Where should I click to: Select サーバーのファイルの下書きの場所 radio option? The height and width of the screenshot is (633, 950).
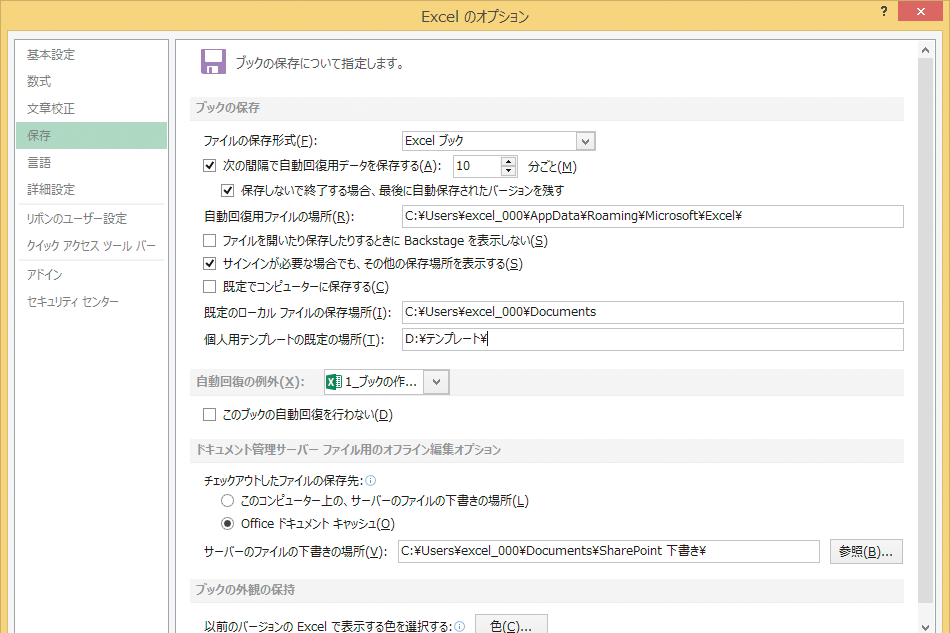[x=227, y=501]
